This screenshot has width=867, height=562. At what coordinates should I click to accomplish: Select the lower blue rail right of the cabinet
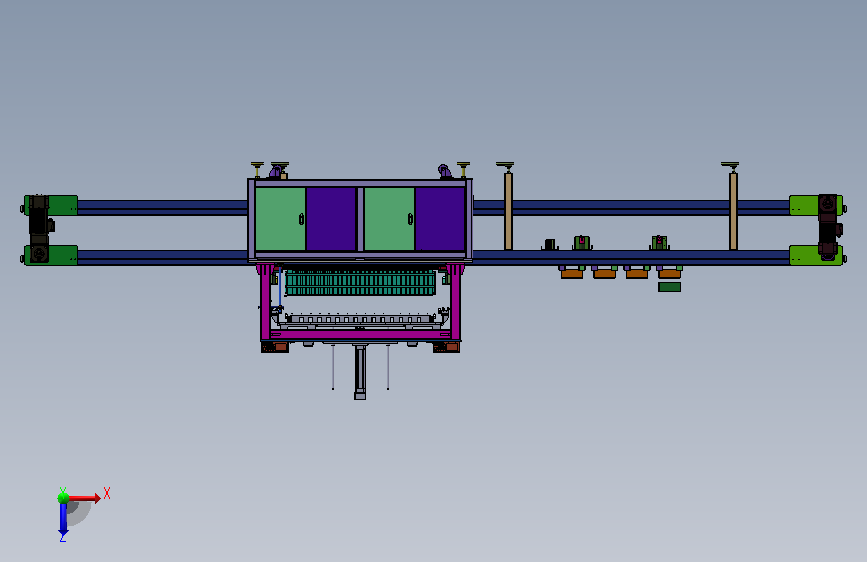[631, 258]
